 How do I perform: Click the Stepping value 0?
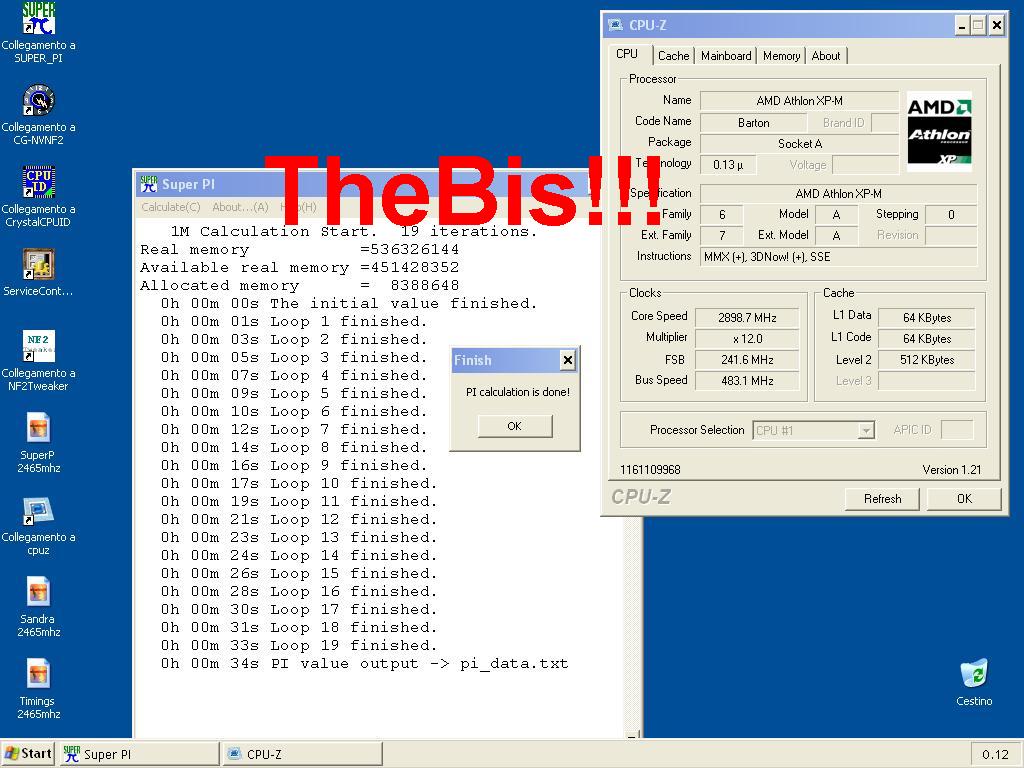coord(951,214)
